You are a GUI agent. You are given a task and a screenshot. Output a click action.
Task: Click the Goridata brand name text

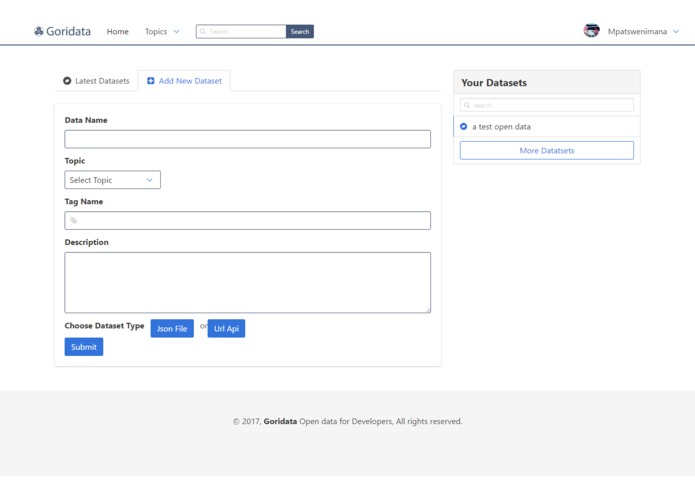[x=68, y=31]
